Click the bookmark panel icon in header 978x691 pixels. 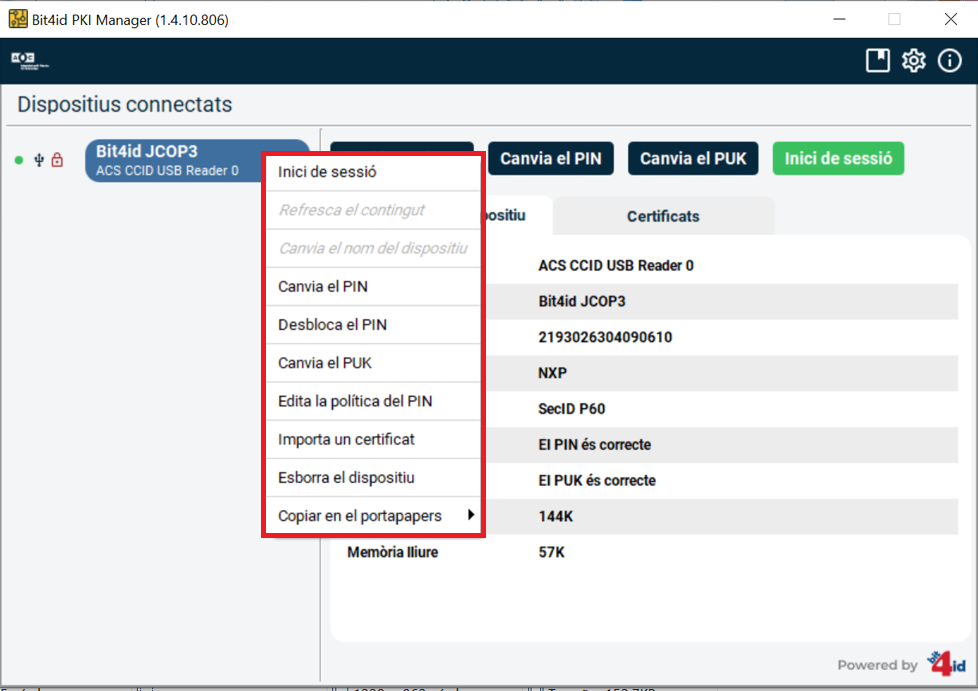tap(878, 60)
